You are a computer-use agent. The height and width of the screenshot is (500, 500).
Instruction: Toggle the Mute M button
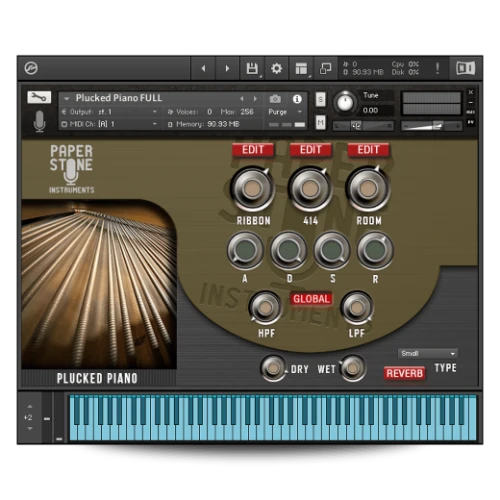(320, 123)
